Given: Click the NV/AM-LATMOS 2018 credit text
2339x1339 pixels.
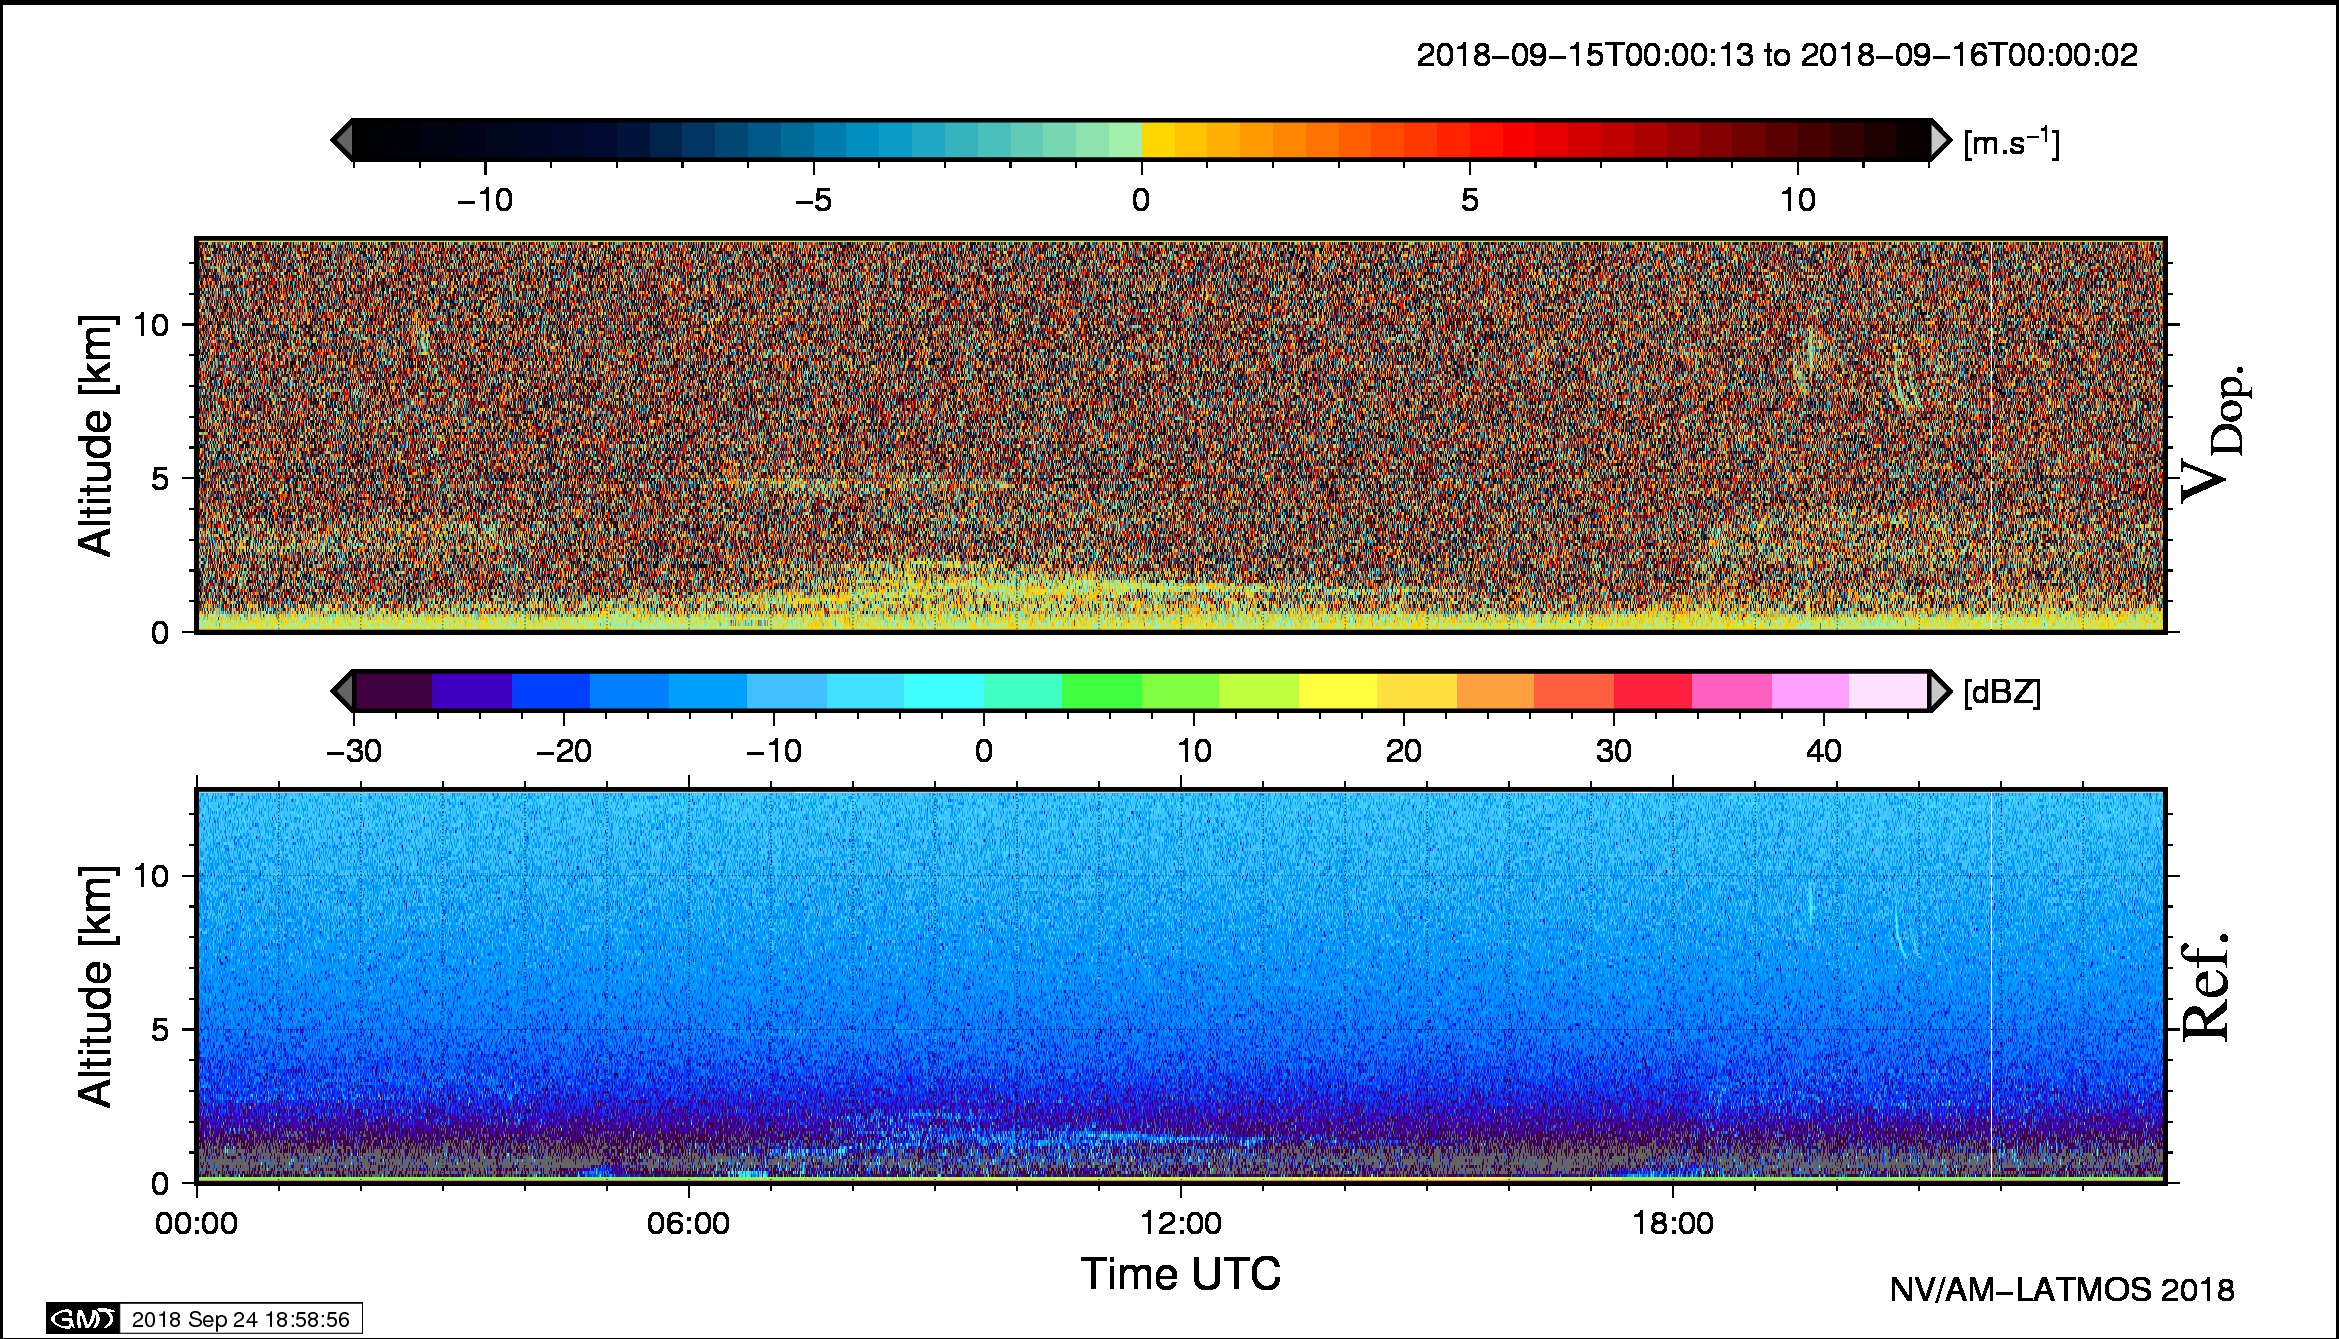Looking at the screenshot, I should click(x=2061, y=1290).
